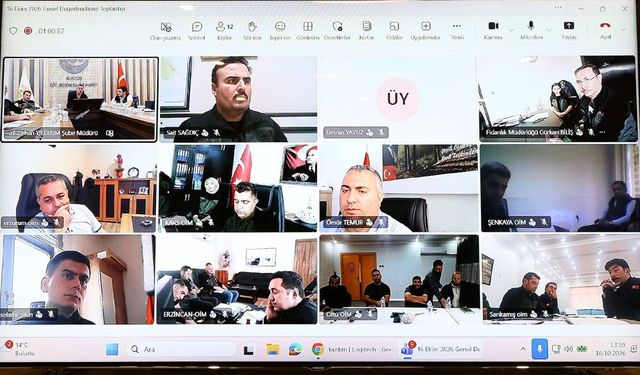Expand the Kamera options arrow

[x=511, y=30]
